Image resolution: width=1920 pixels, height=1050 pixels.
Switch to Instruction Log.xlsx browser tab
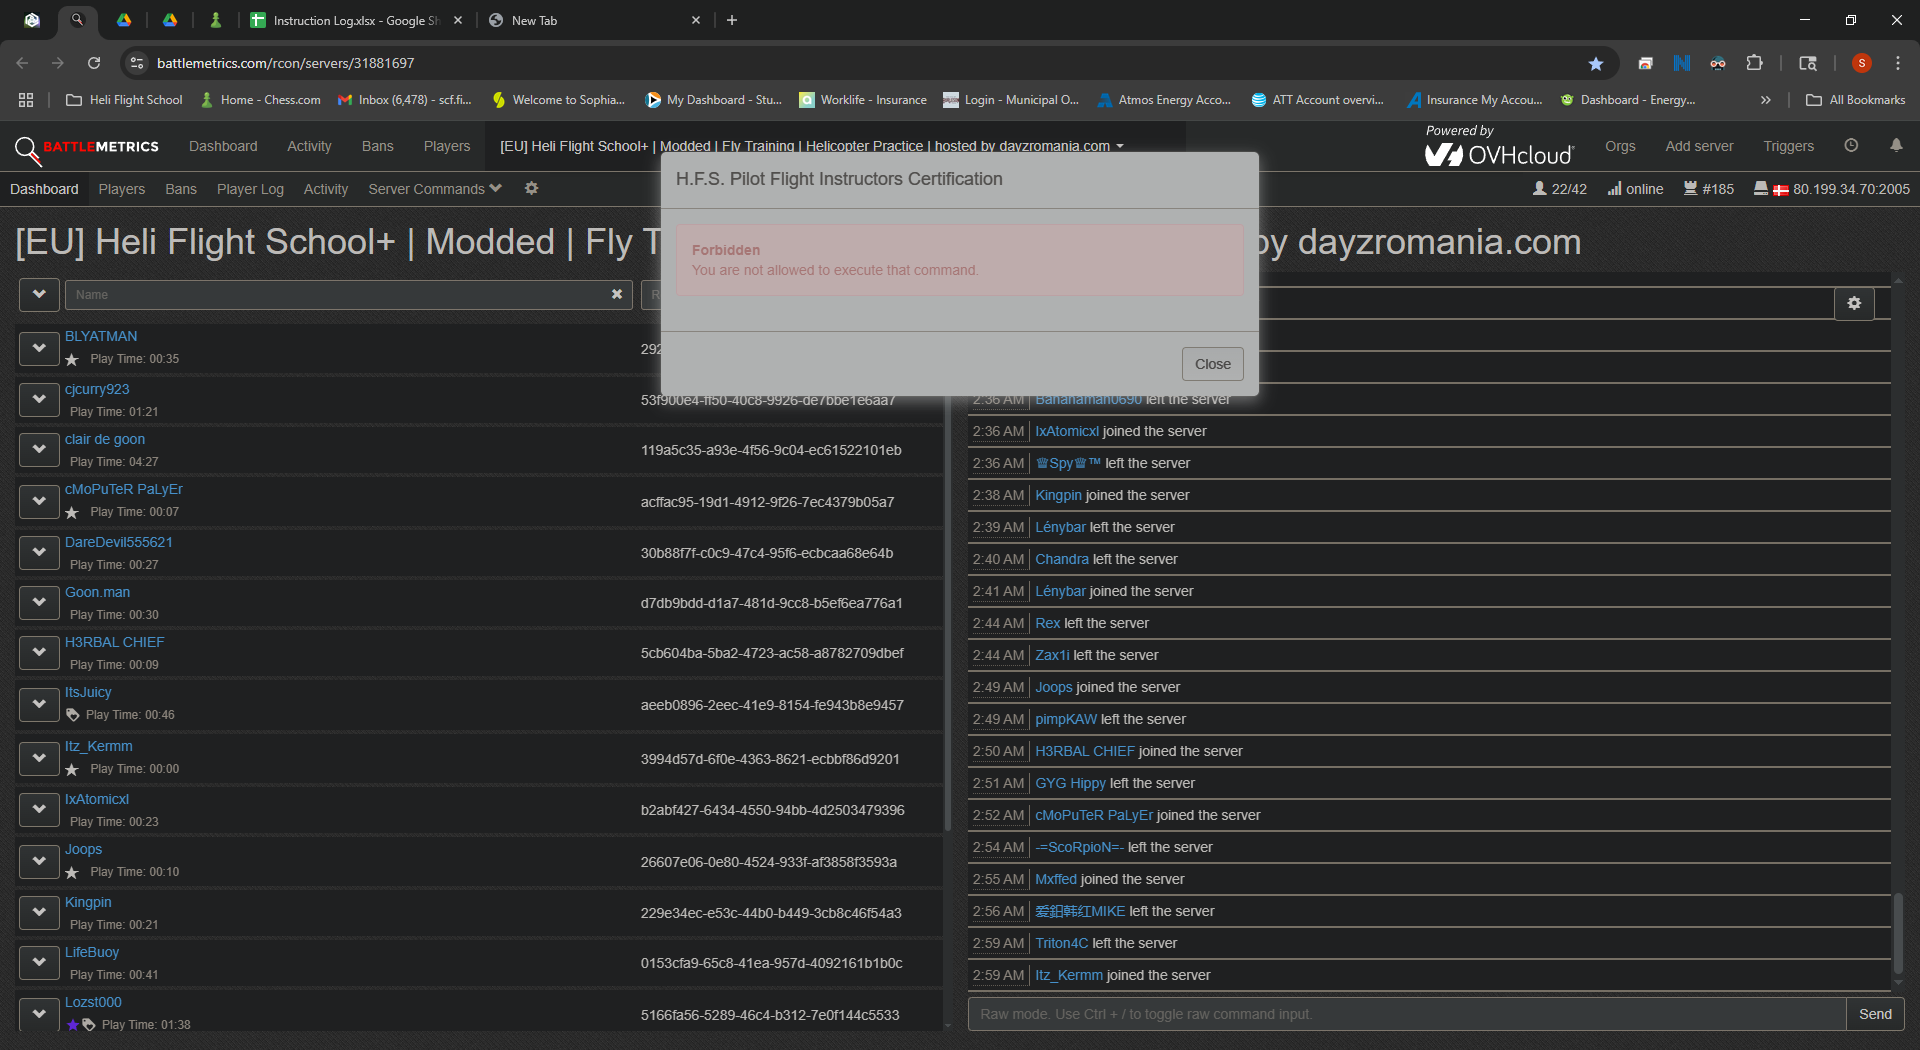pos(355,20)
